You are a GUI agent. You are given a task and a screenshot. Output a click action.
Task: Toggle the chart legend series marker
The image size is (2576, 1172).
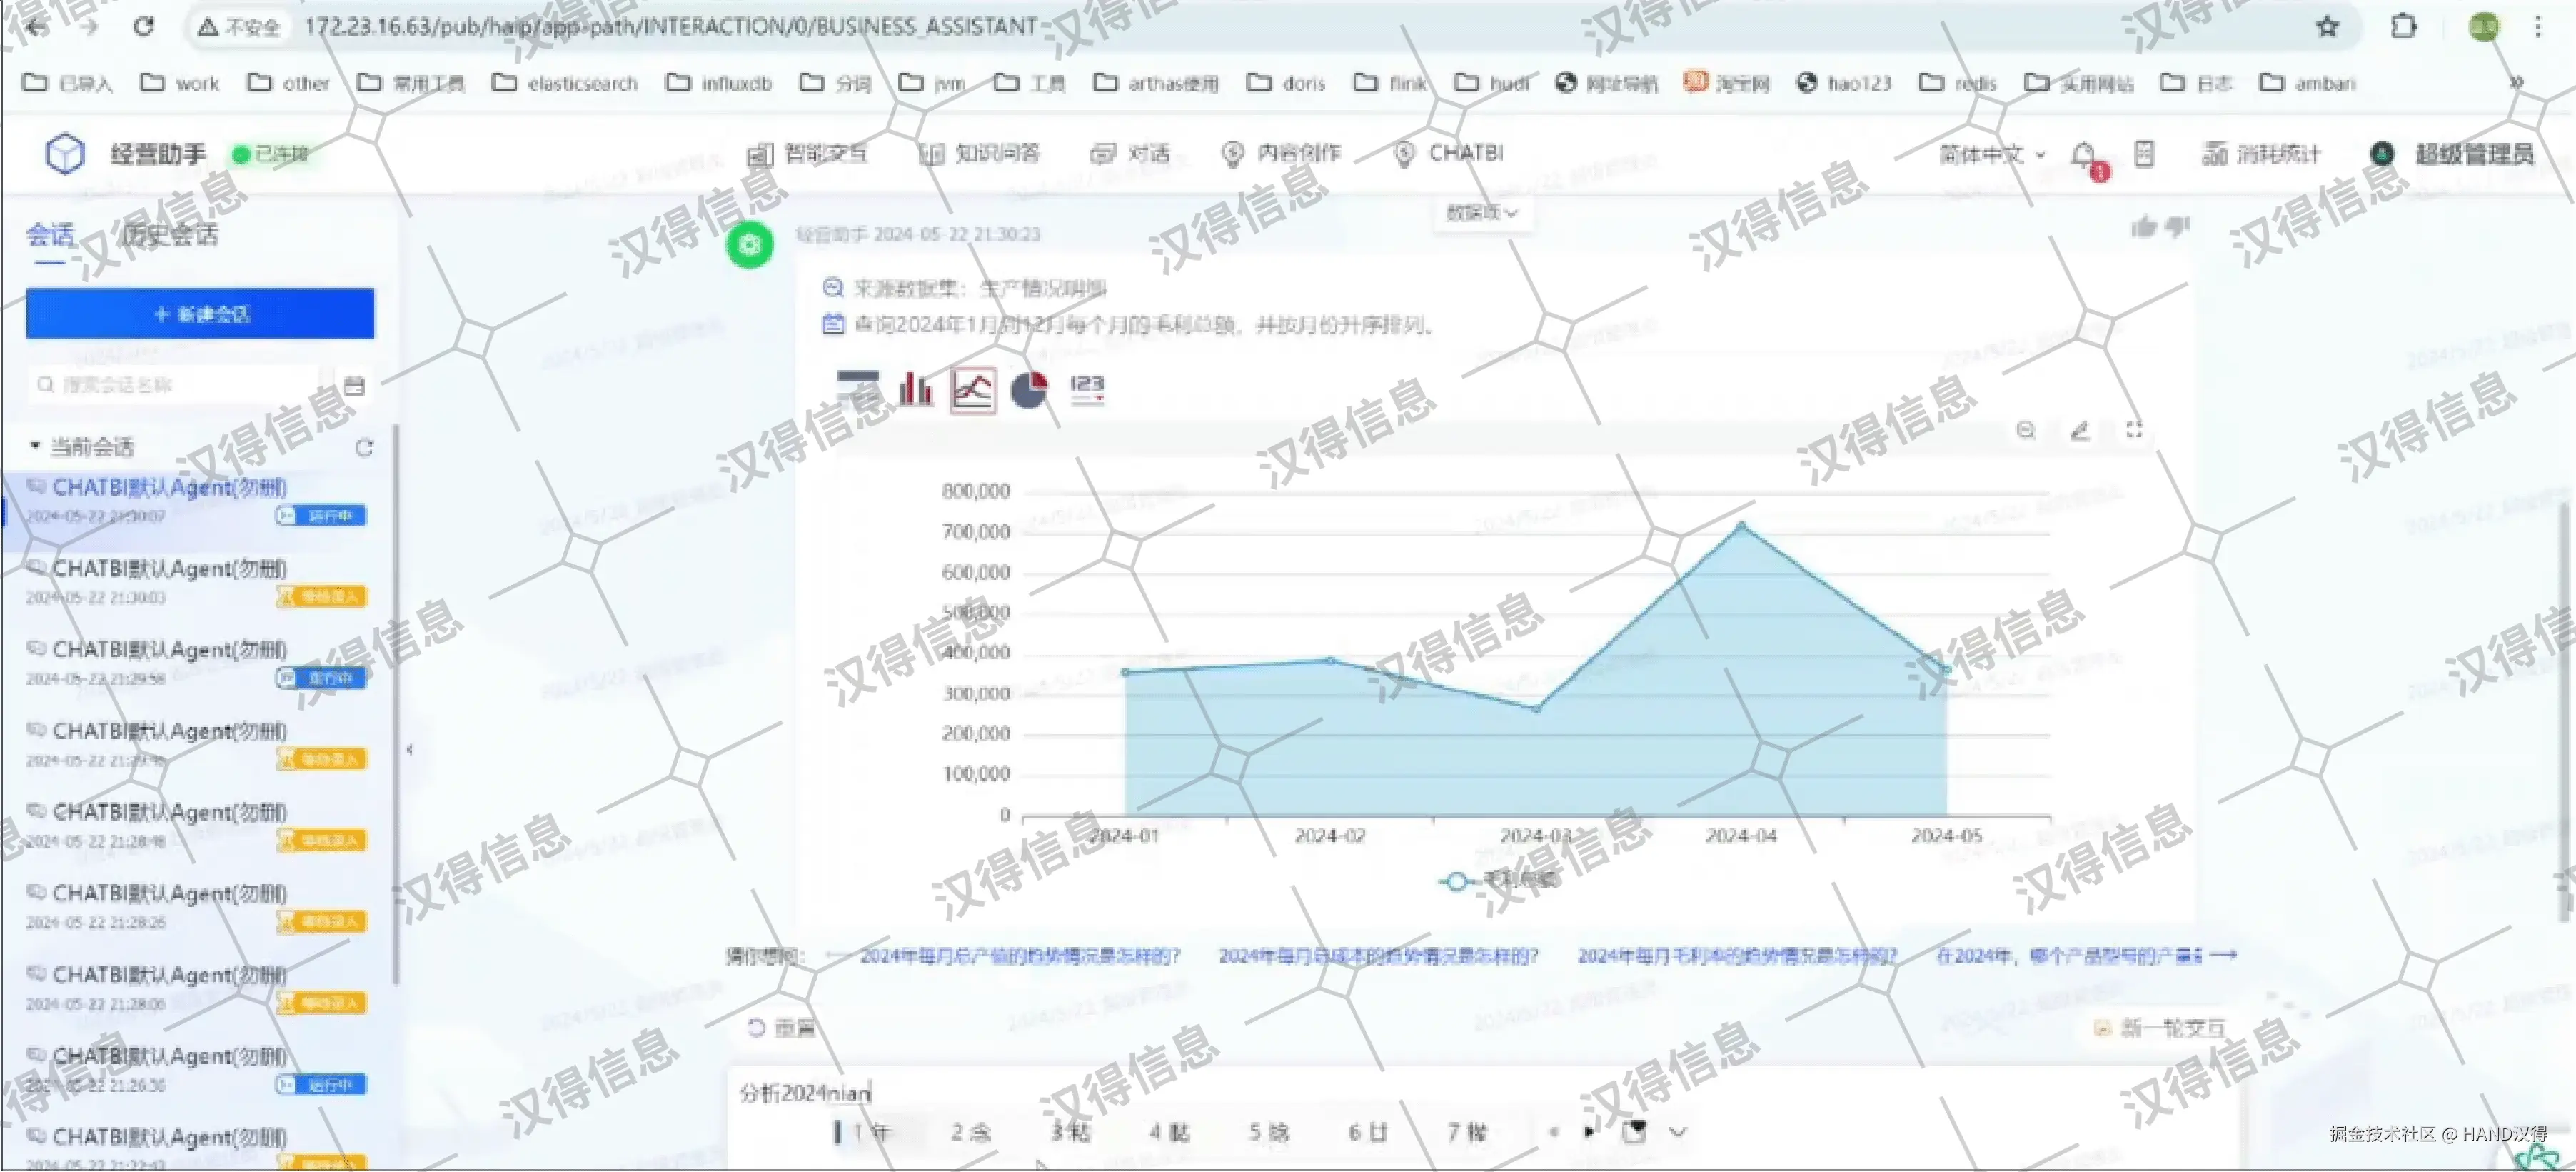(1457, 881)
